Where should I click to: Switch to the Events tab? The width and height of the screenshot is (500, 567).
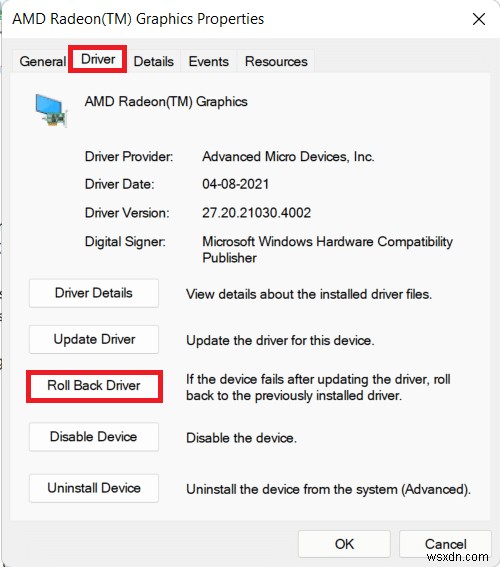pyautogui.click(x=209, y=61)
